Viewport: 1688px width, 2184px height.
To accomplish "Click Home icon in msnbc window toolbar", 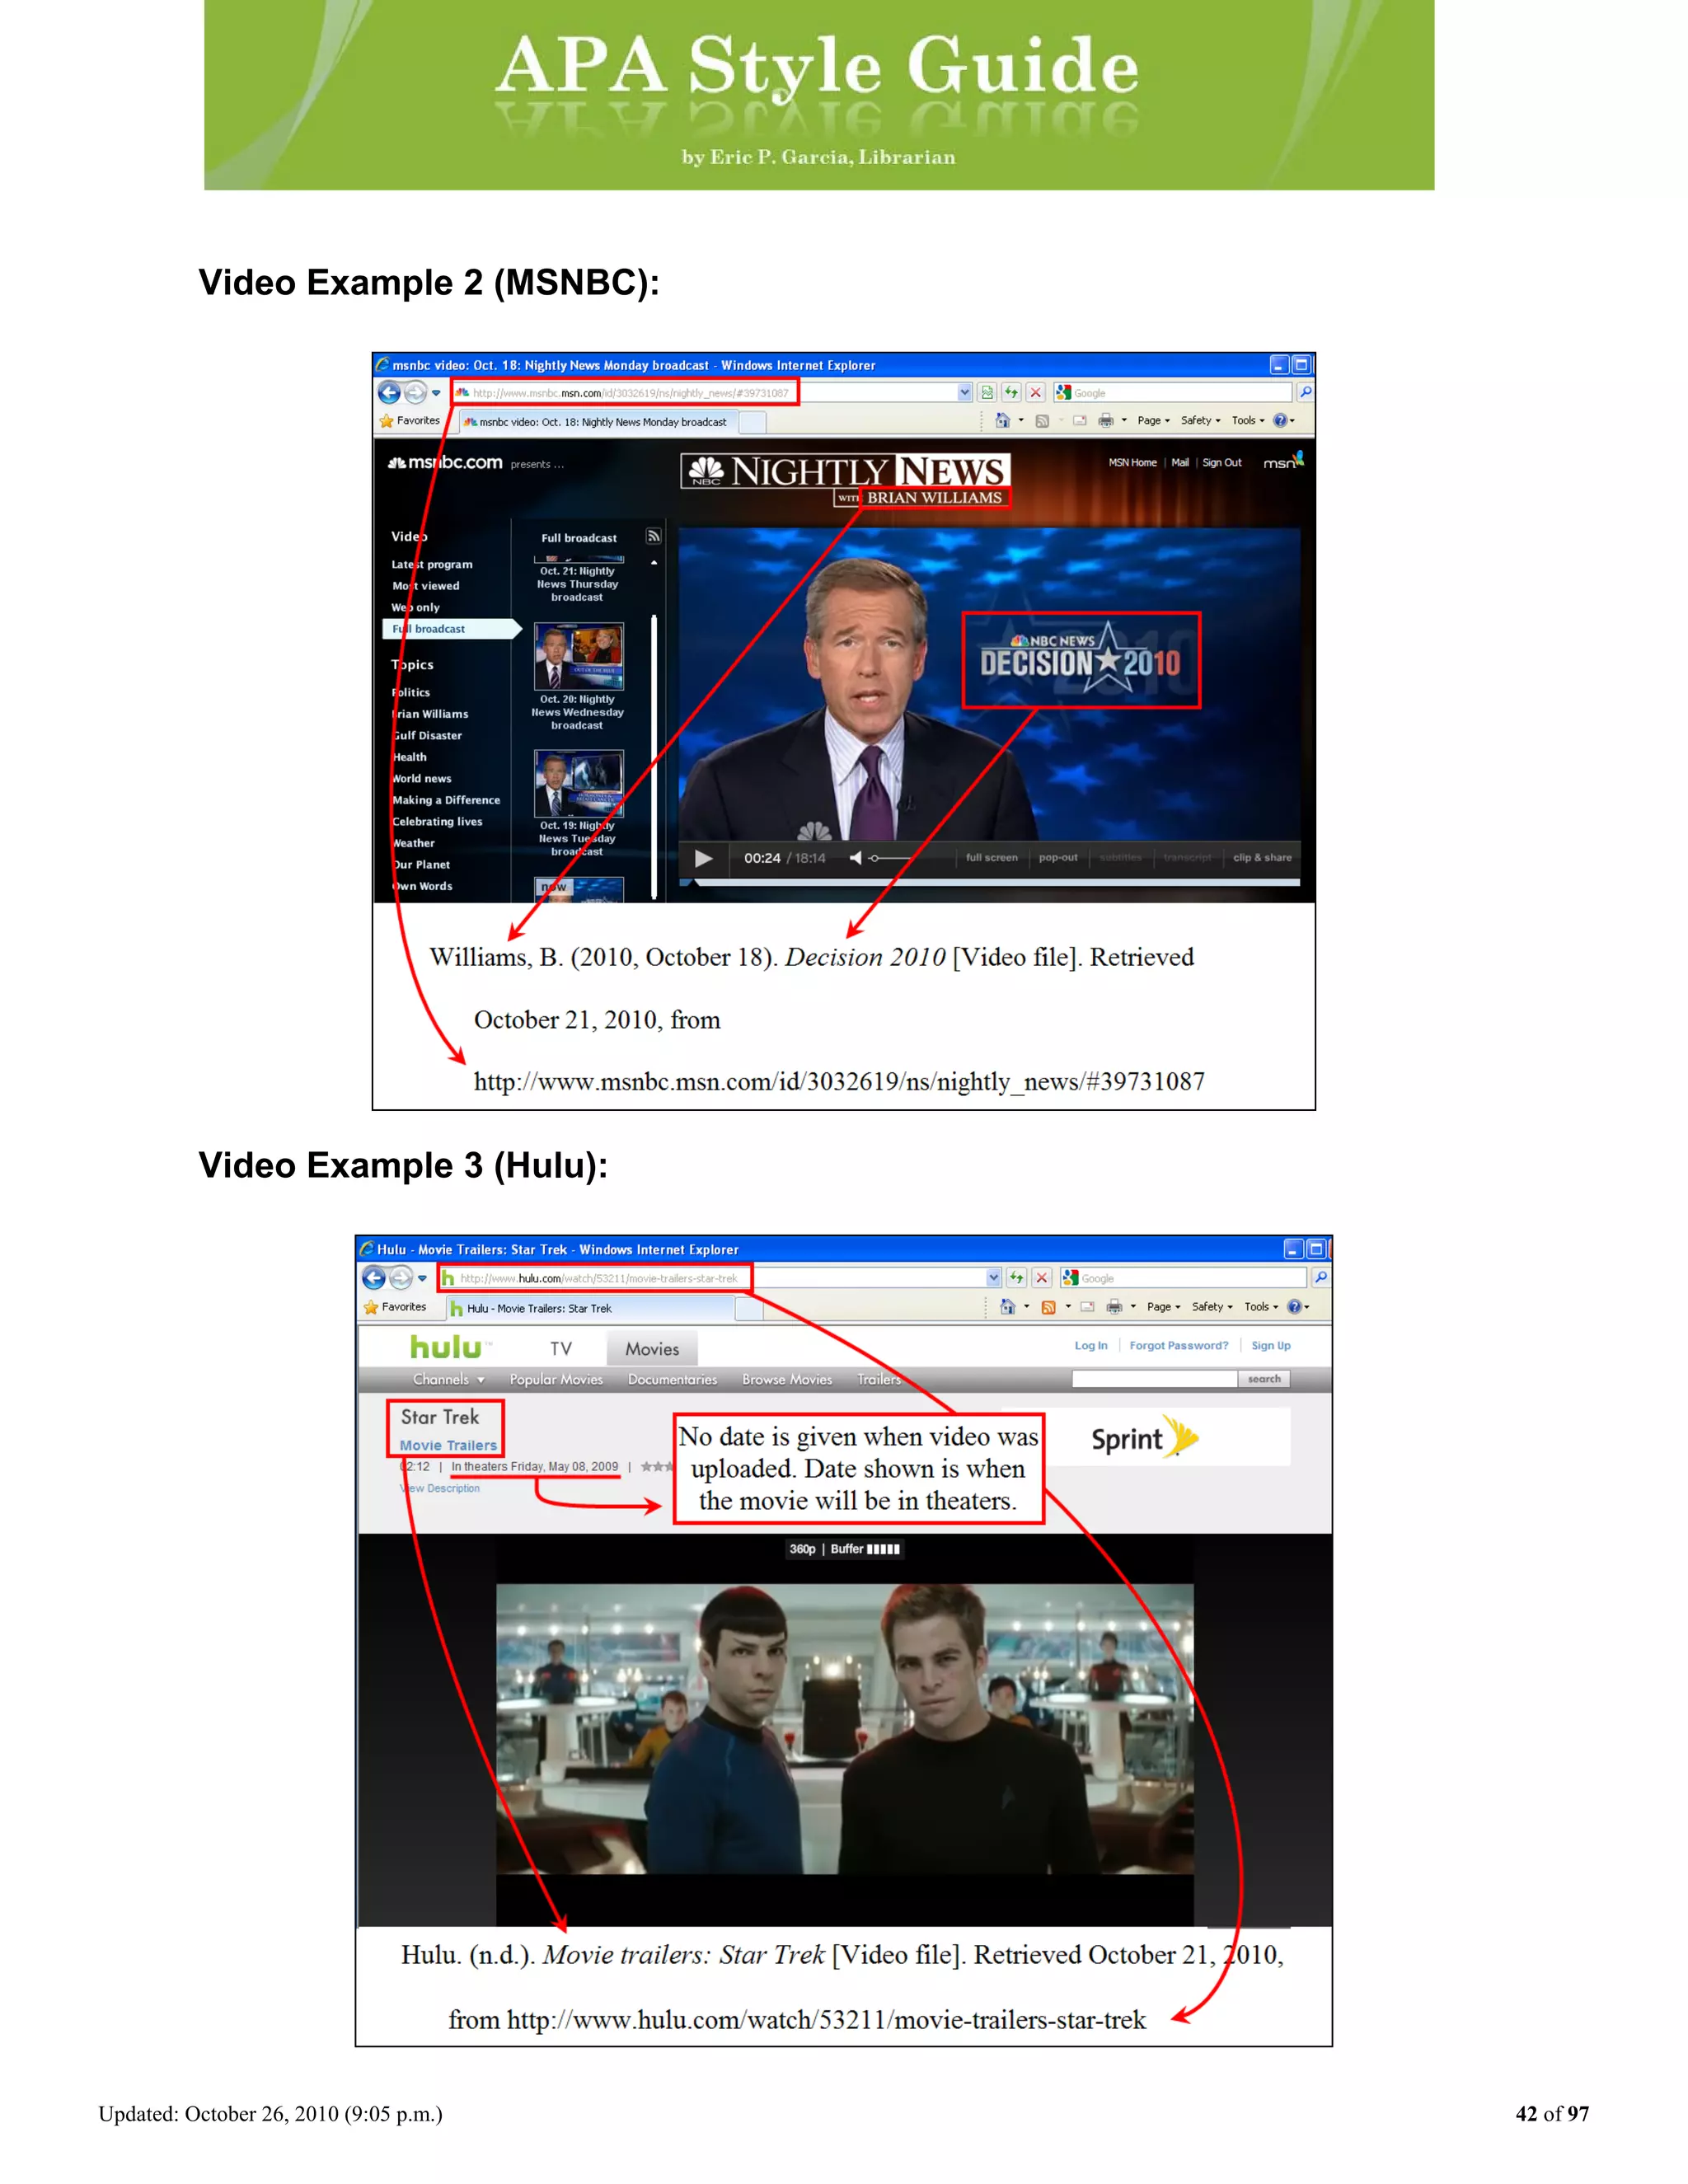I will pyautogui.click(x=1002, y=421).
